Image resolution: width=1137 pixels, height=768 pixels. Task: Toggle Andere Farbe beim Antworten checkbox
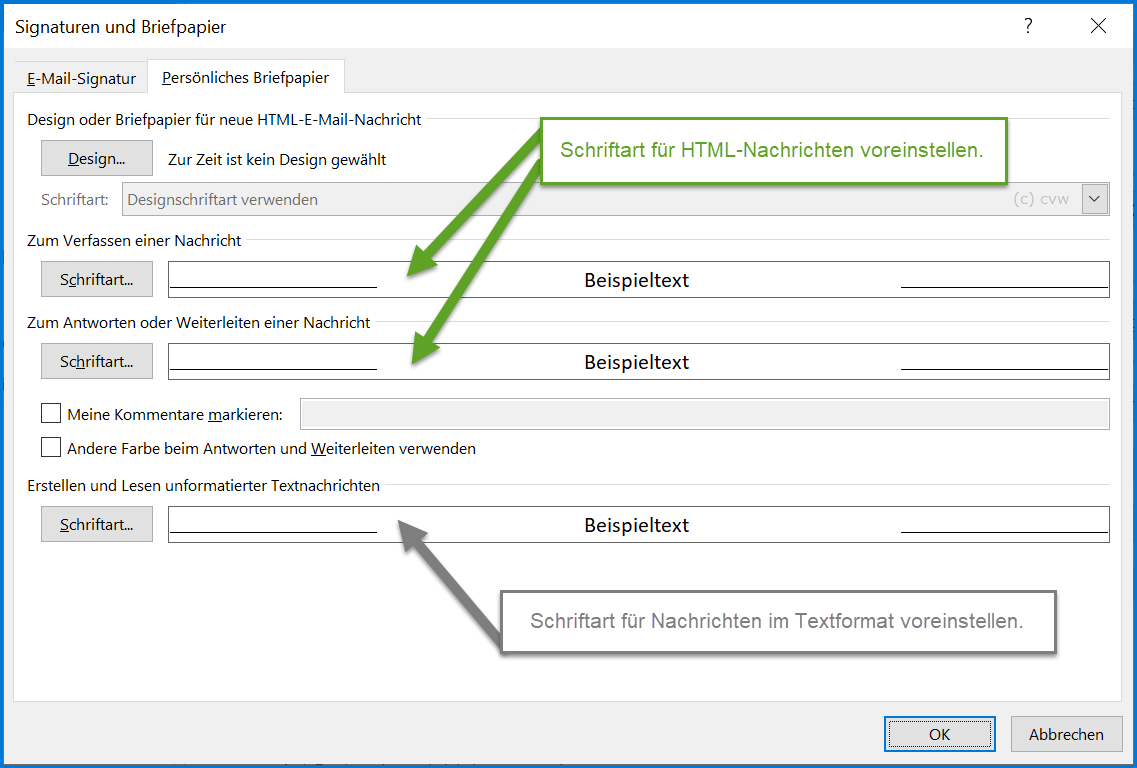tap(51, 447)
